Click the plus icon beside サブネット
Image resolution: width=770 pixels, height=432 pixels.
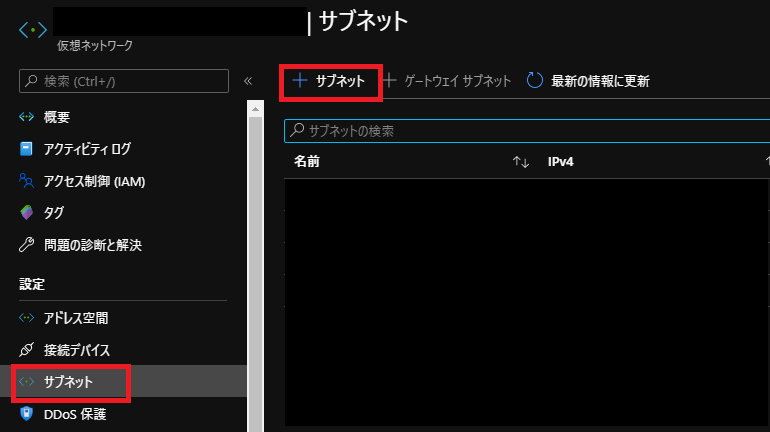click(300, 81)
